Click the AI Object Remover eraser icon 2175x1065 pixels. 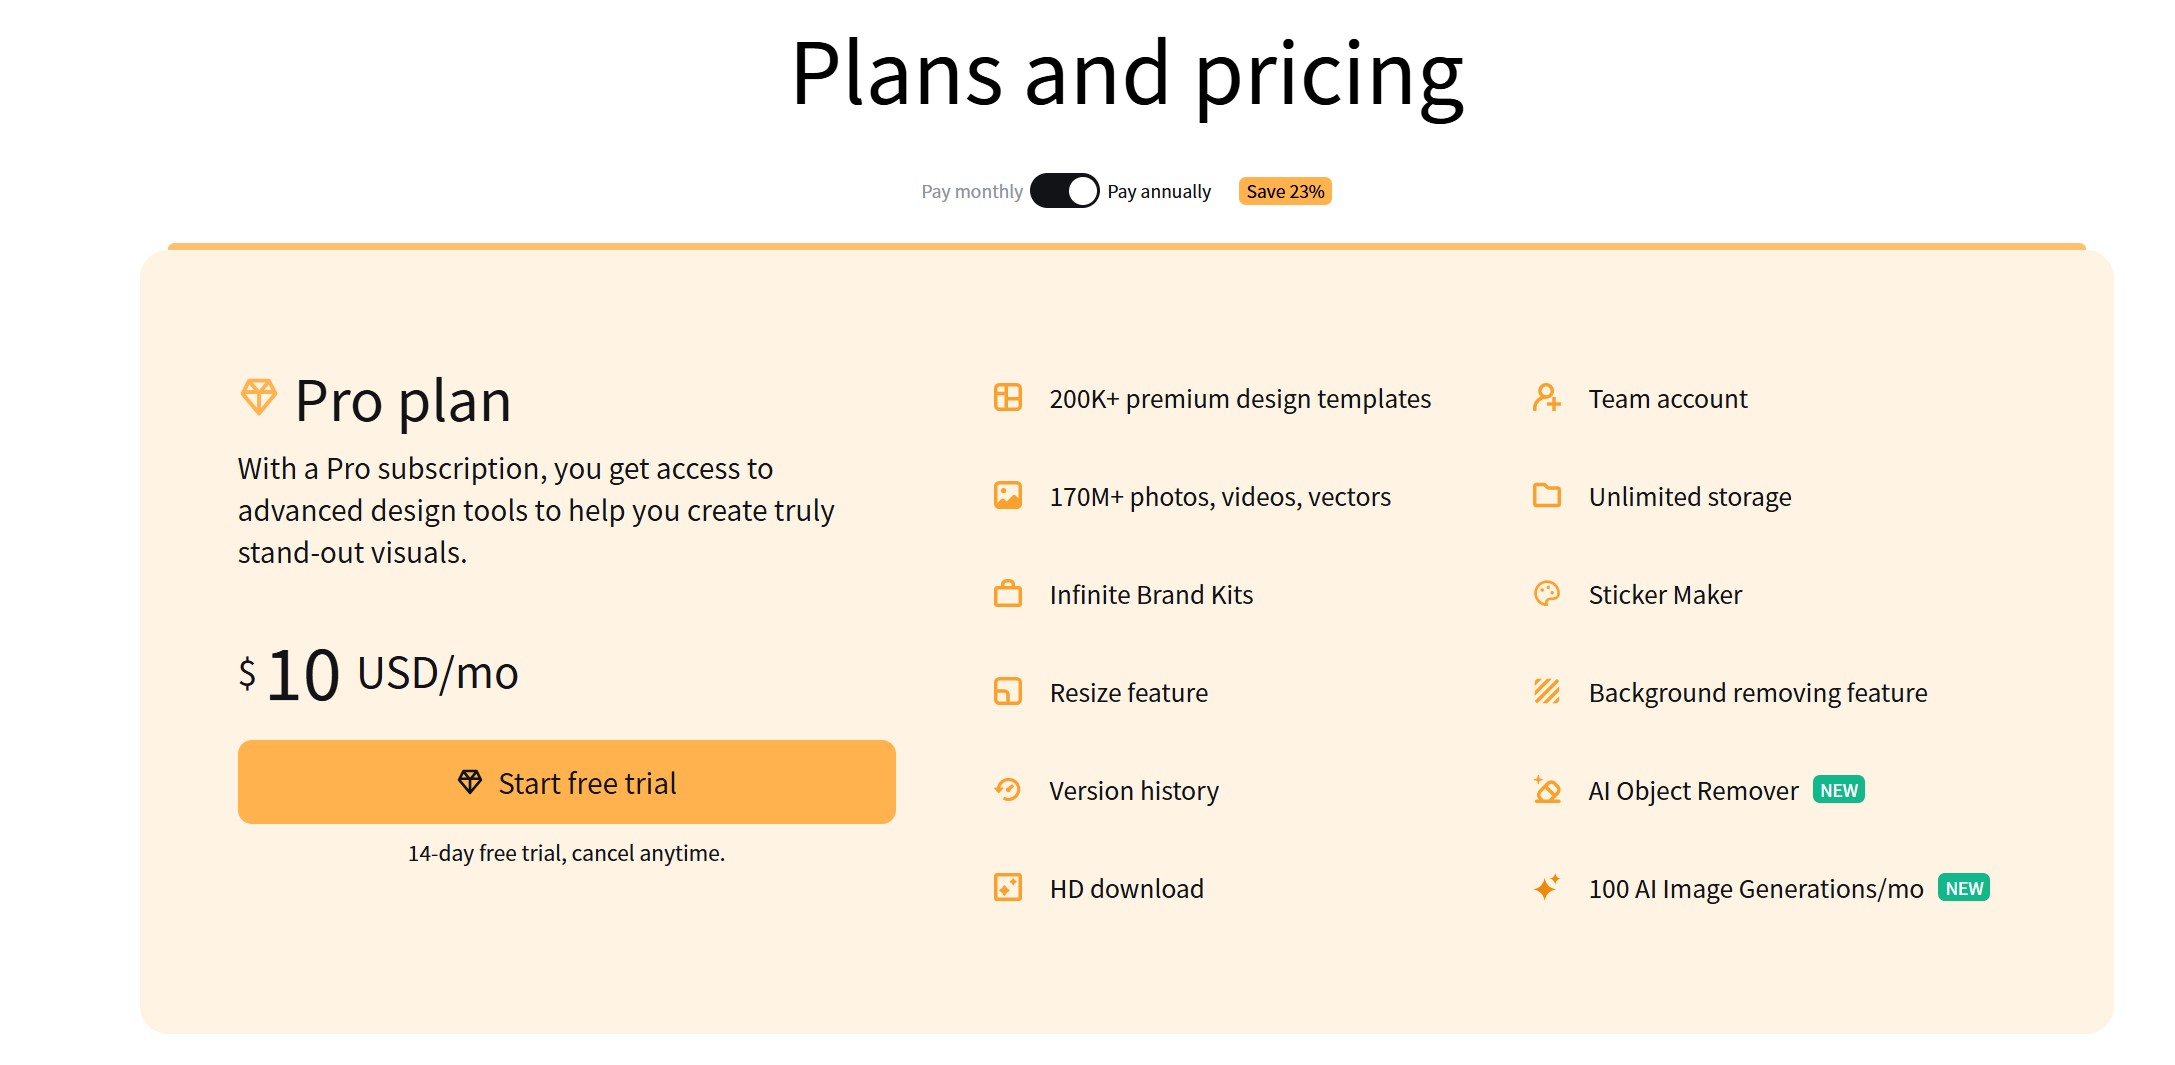click(1547, 789)
